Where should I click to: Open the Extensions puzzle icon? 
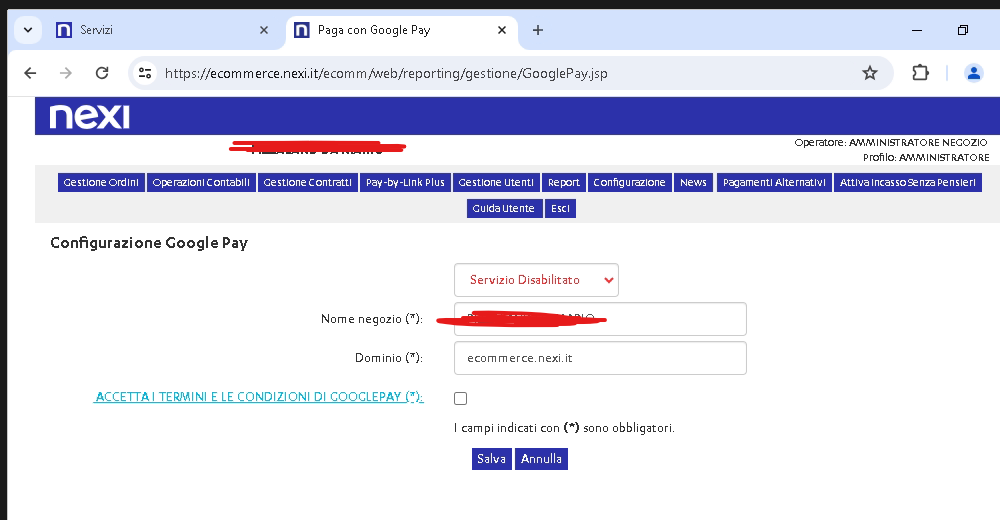click(920, 73)
